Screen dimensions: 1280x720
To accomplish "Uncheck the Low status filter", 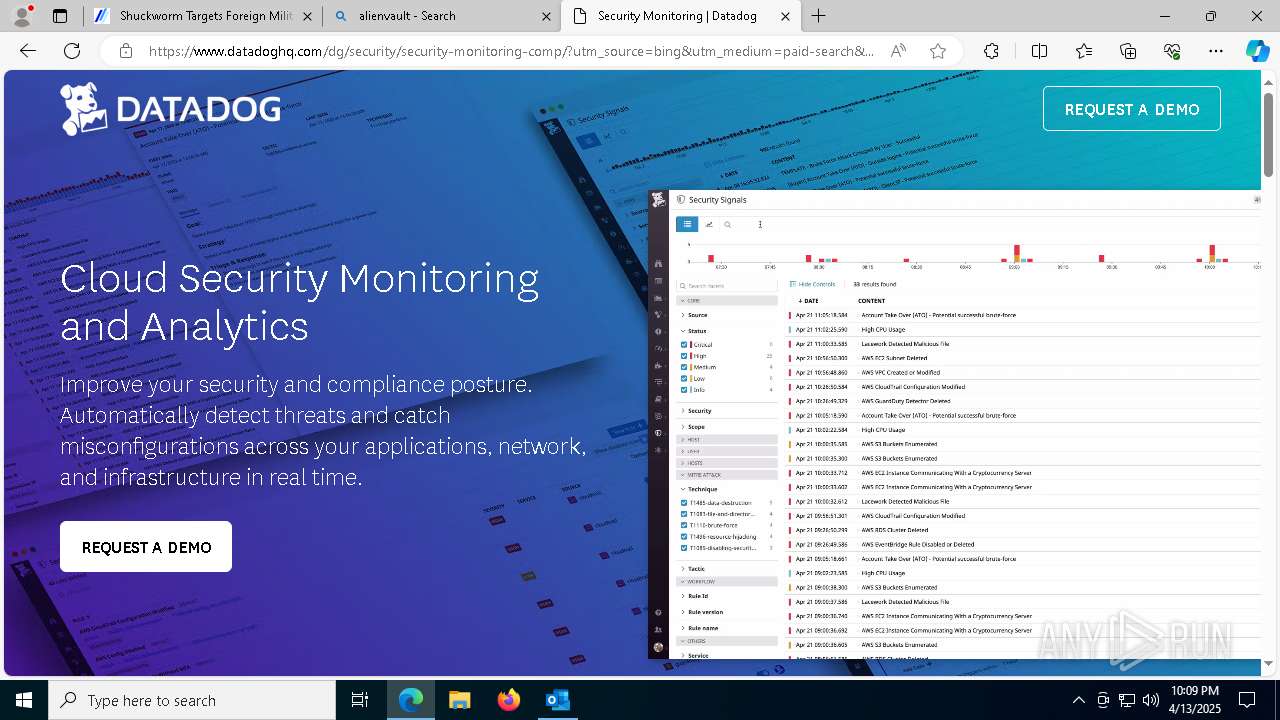I will point(684,379).
